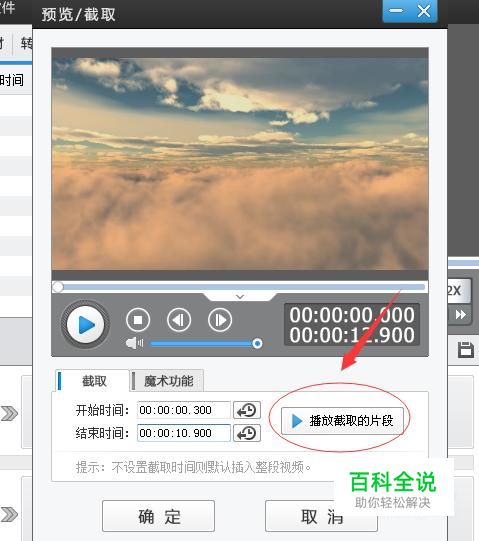Screen dimensions: 479x541
Task: Click the video progress bar handle
Action: 58,287
